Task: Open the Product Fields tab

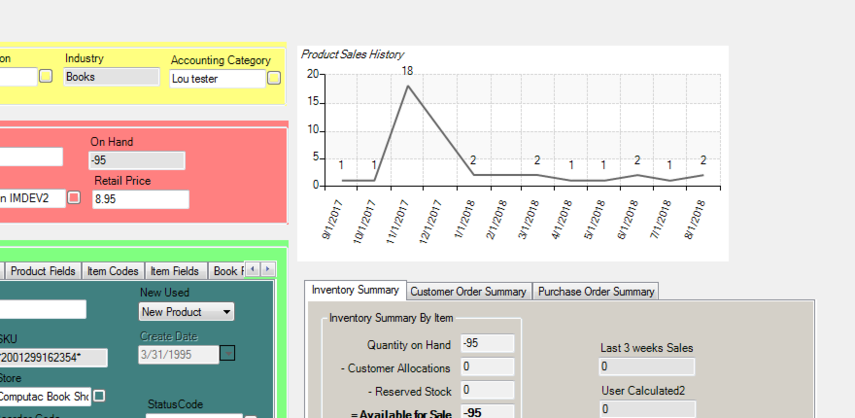Action: (43, 271)
